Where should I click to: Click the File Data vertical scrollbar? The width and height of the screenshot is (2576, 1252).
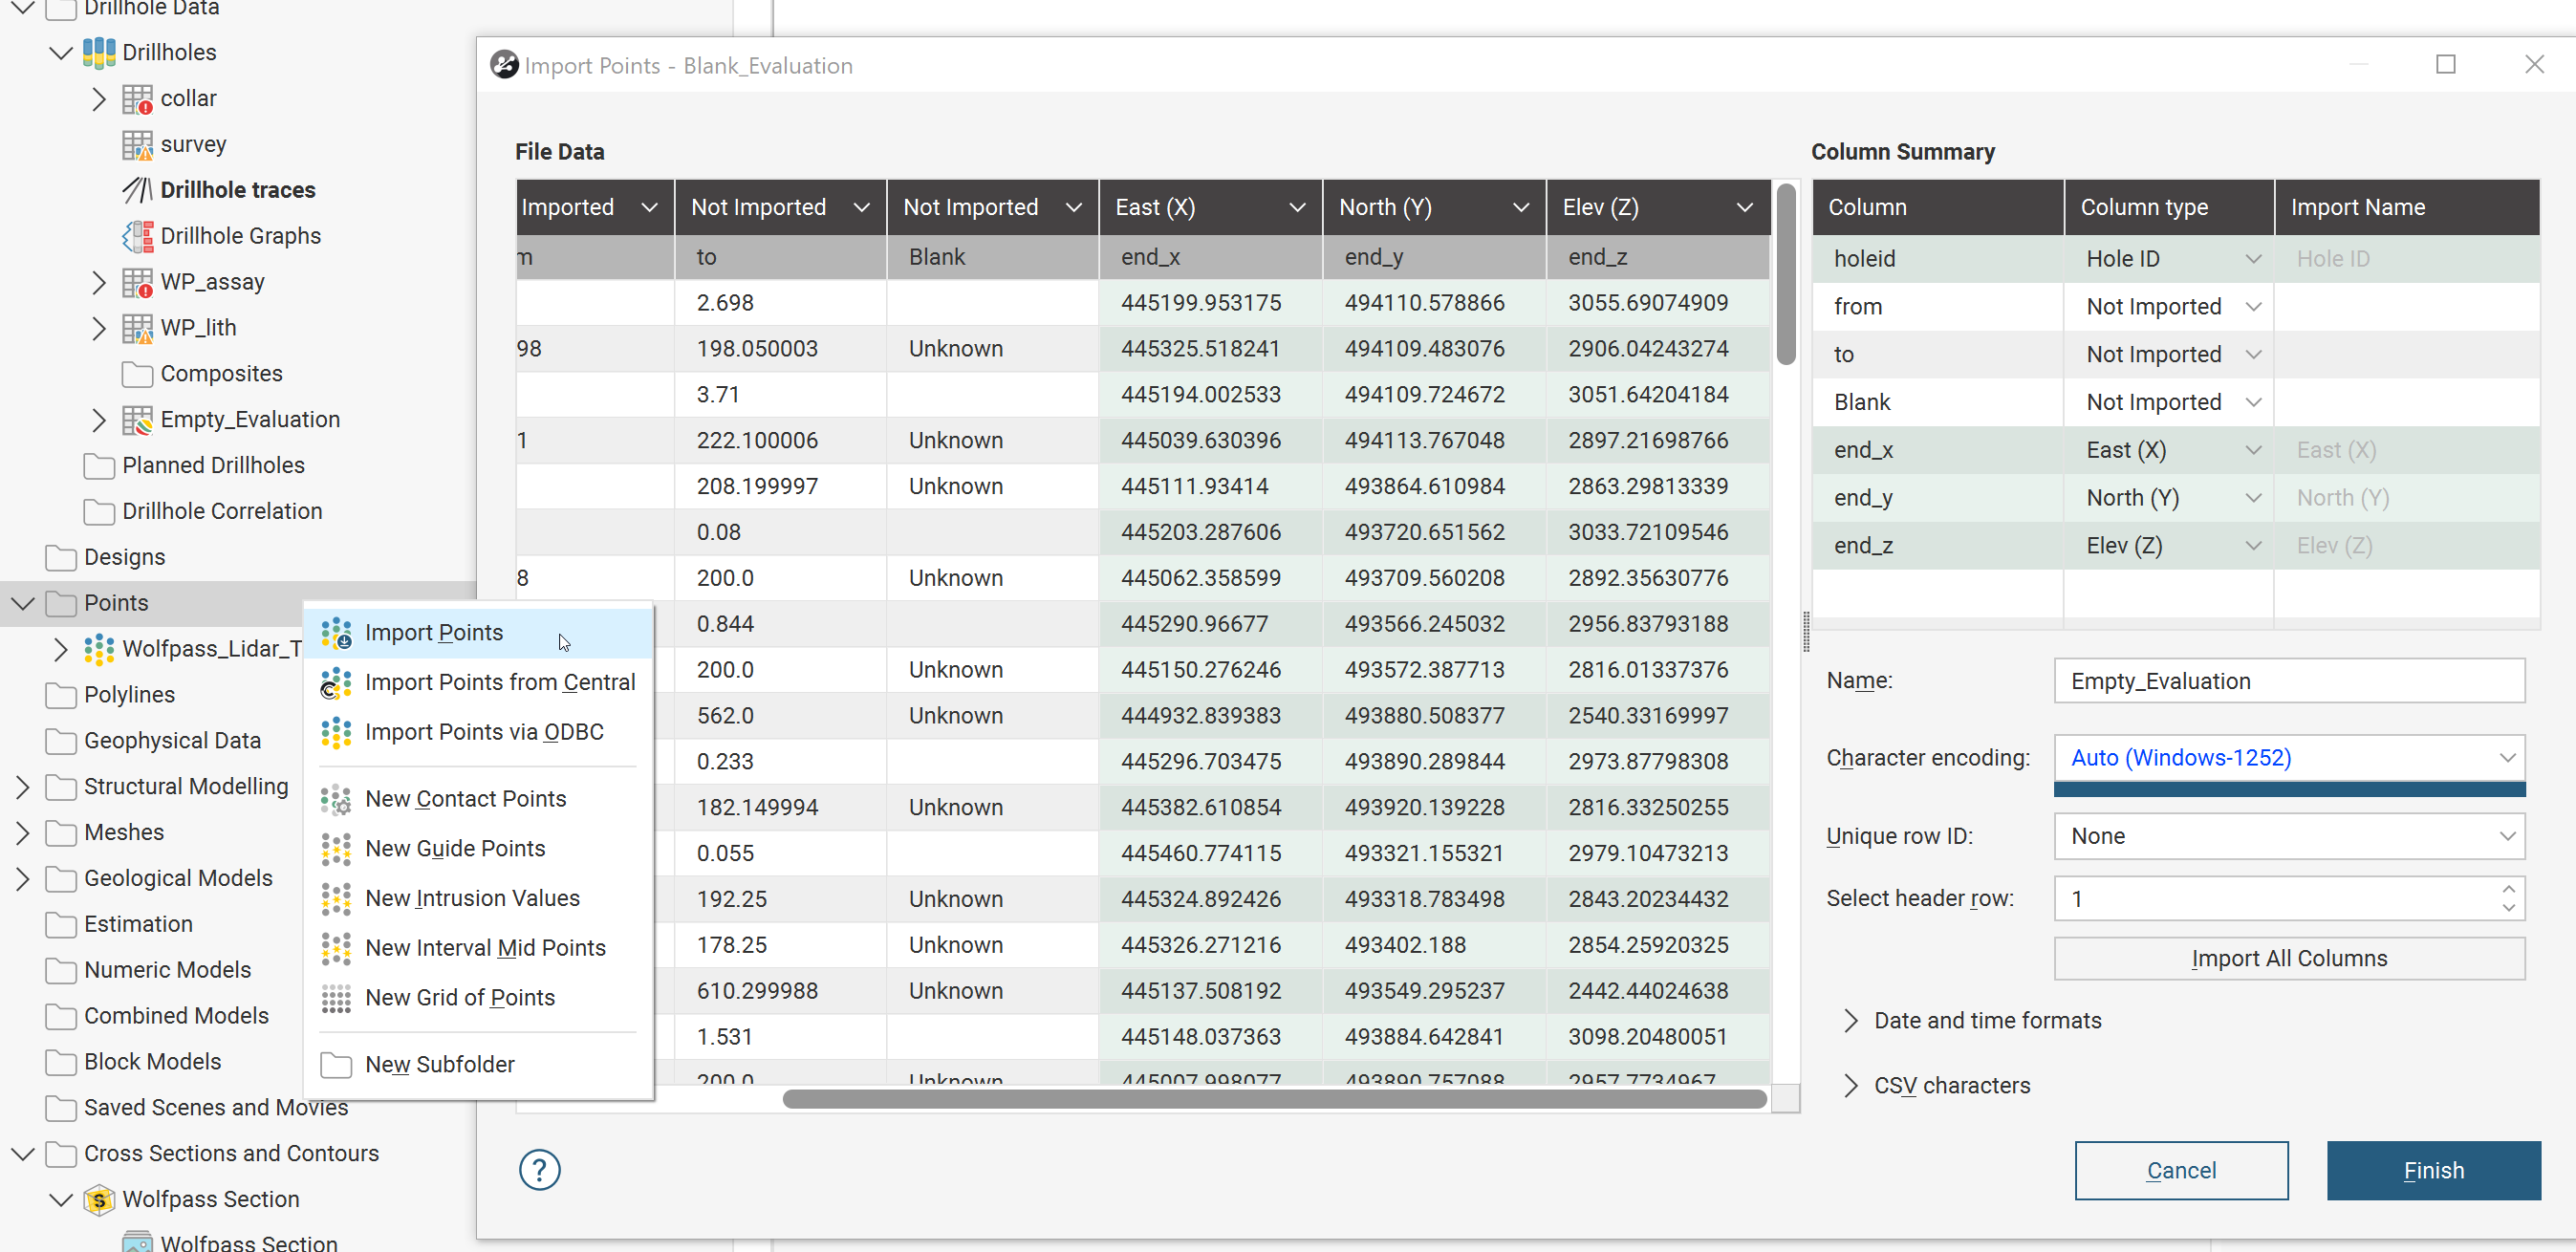1786,274
